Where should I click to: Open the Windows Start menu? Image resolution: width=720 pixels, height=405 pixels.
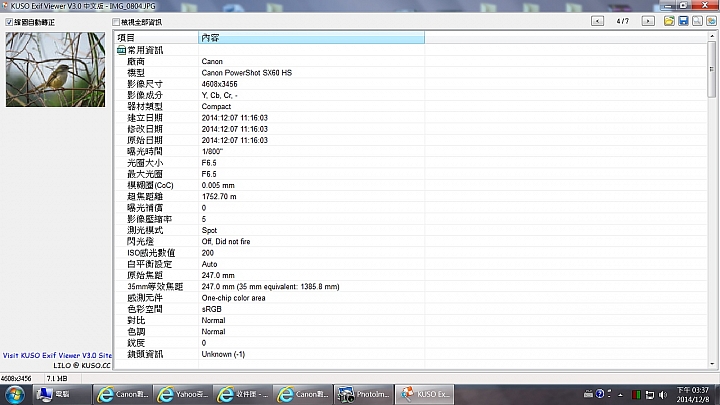click(x=15, y=394)
